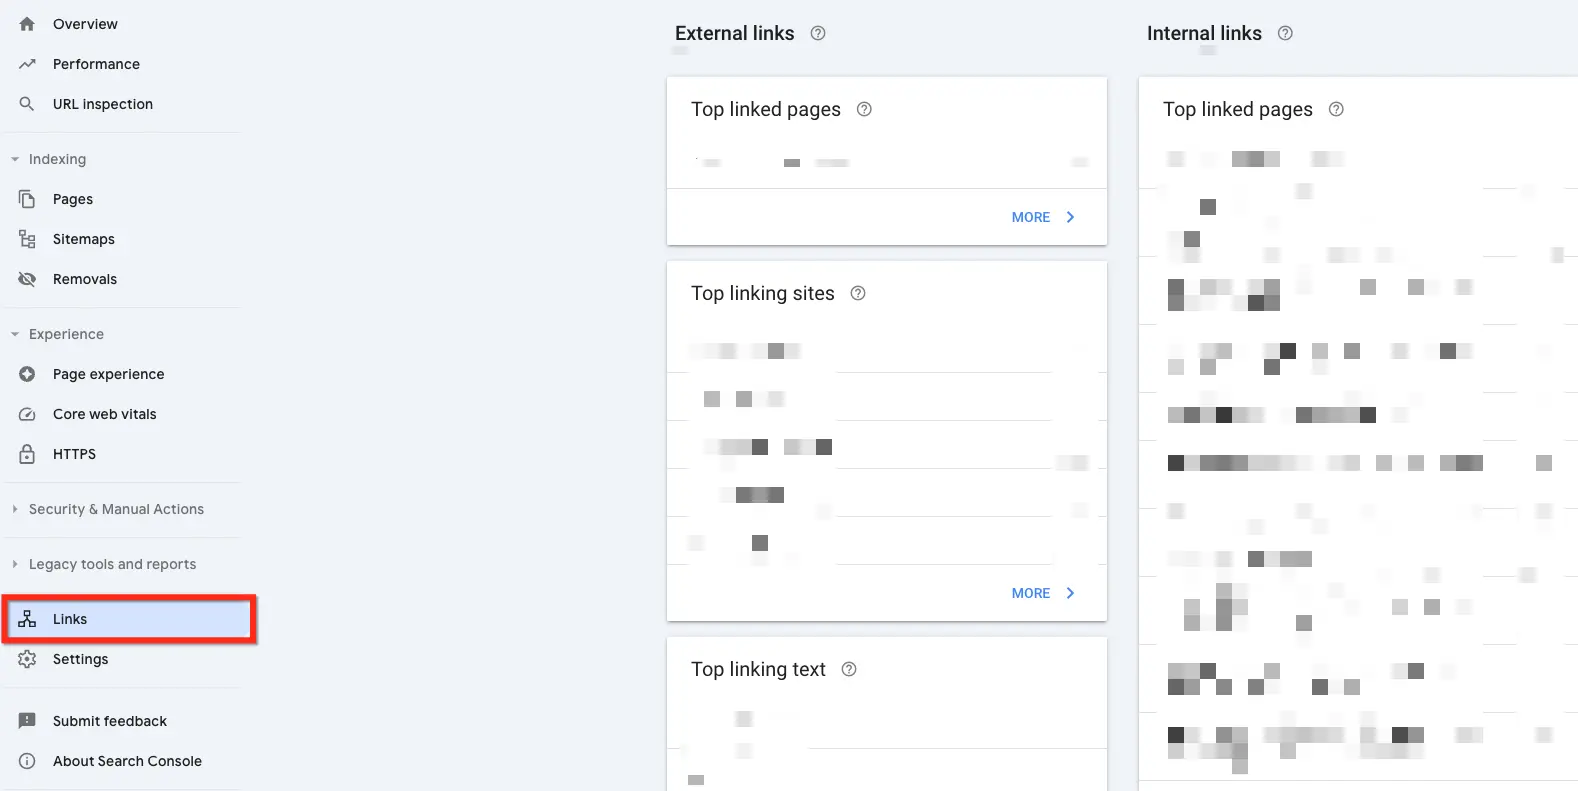Screen dimensions: 1578x791
Task: Open Settings gear icon in sidebar
Action: pos(27,659)
